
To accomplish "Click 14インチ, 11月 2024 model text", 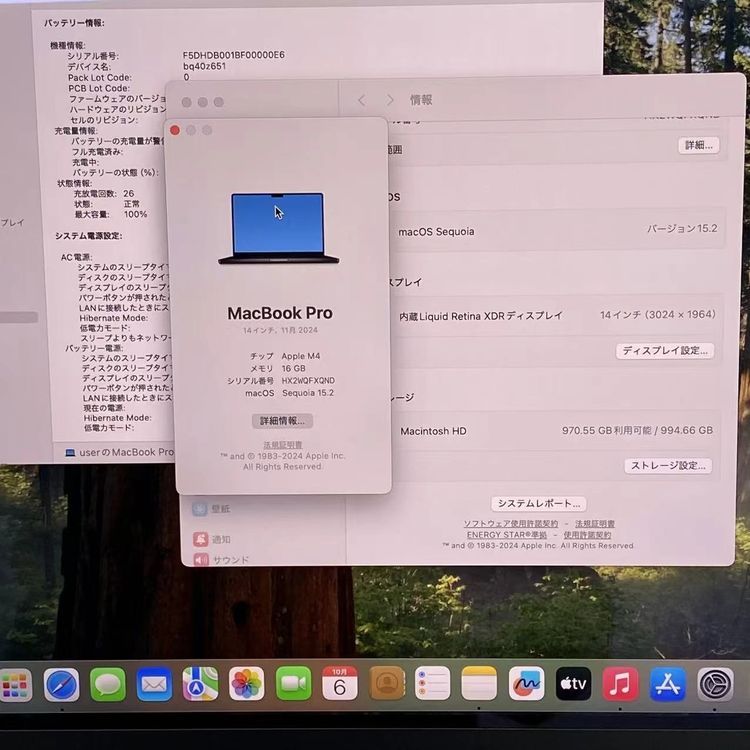I will tap(280, 331).
